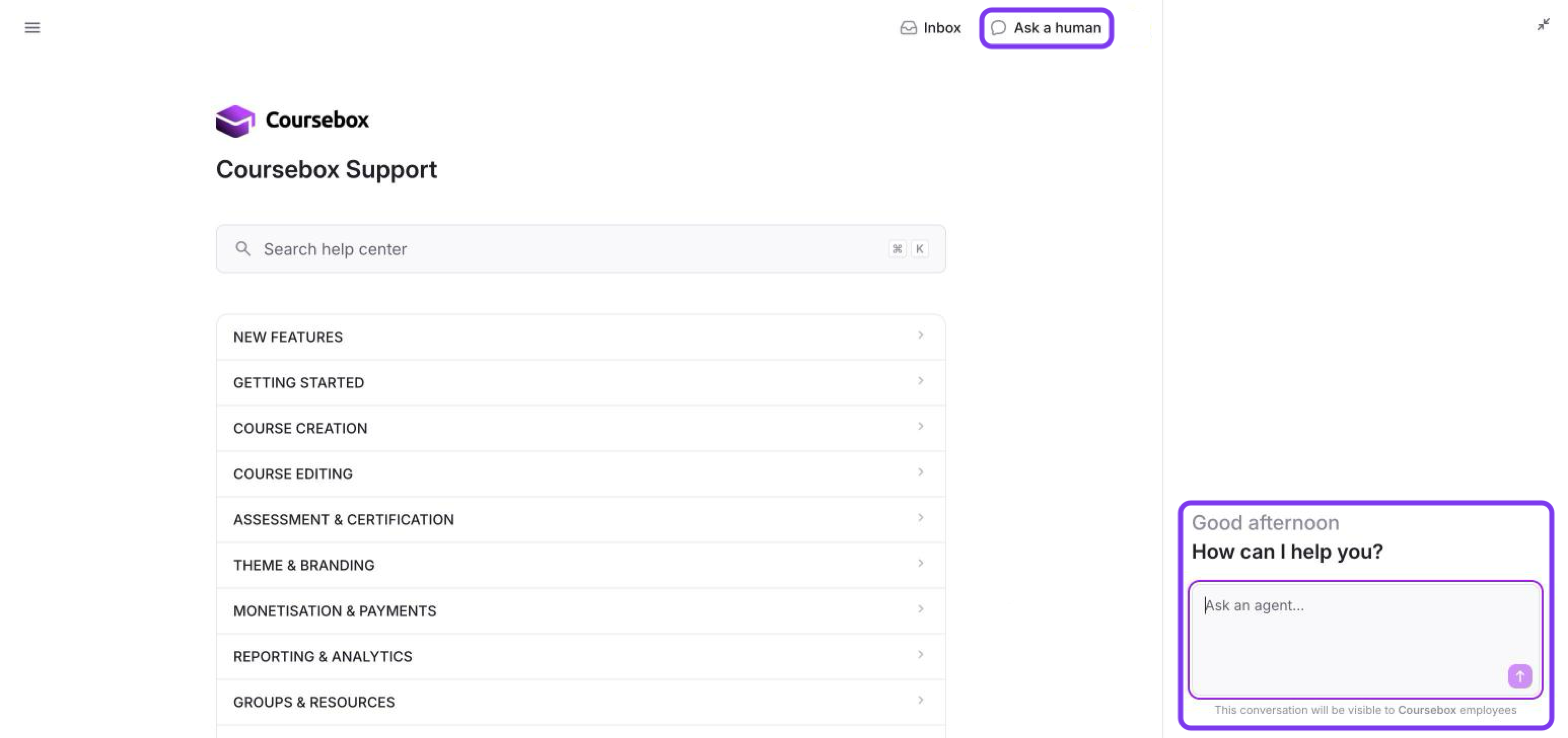This screenshot has height=738, width=1568.
Task: Expand the COURSE CREATION chevron
Action: [921, 427]
